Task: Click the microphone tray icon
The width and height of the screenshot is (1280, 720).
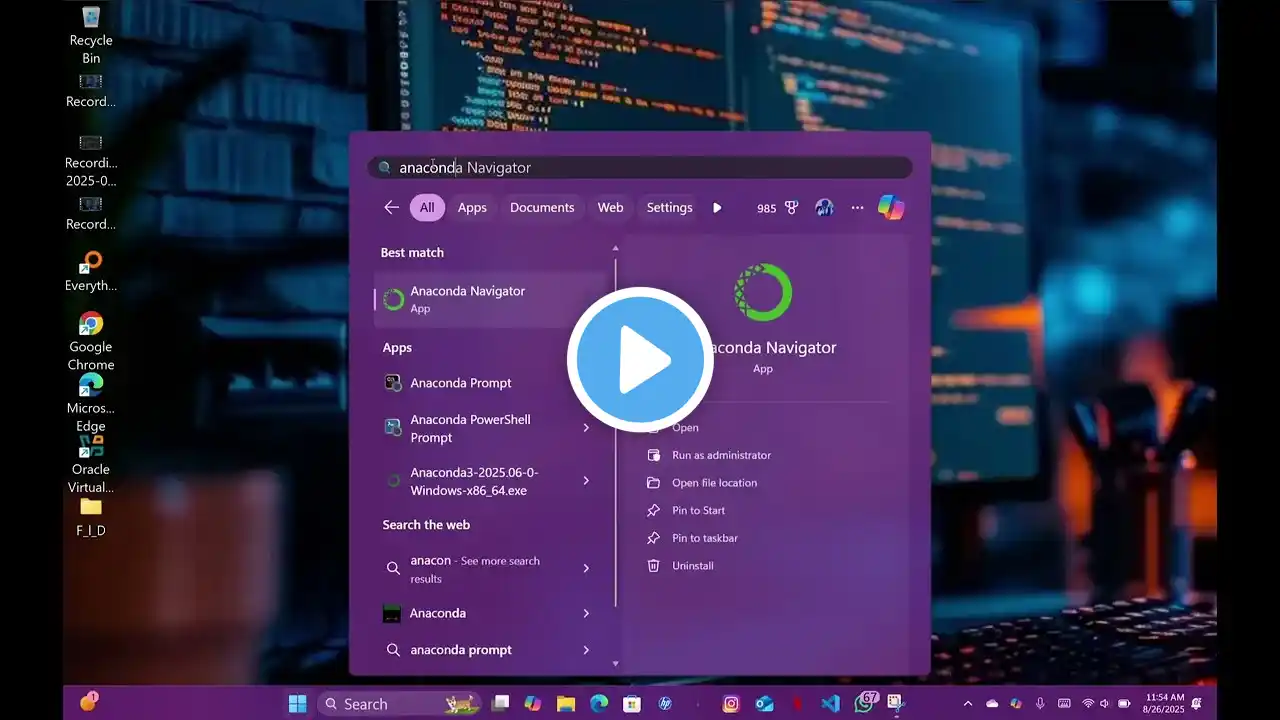Action: [1040, 704]
